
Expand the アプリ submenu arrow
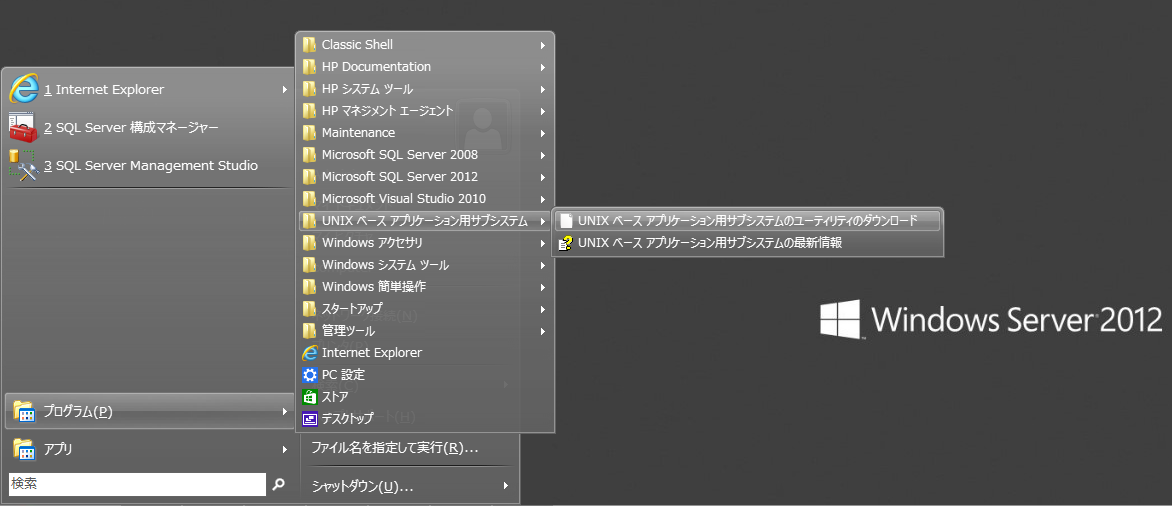point(285,449)
